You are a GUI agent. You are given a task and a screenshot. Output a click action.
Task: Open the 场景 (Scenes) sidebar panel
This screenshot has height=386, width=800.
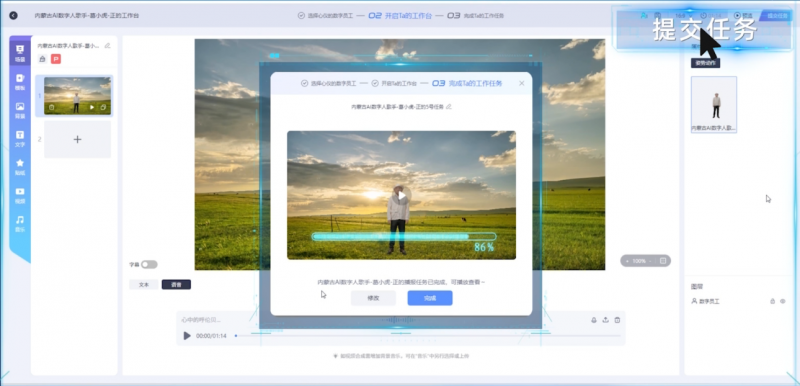[x=20, y=53]
